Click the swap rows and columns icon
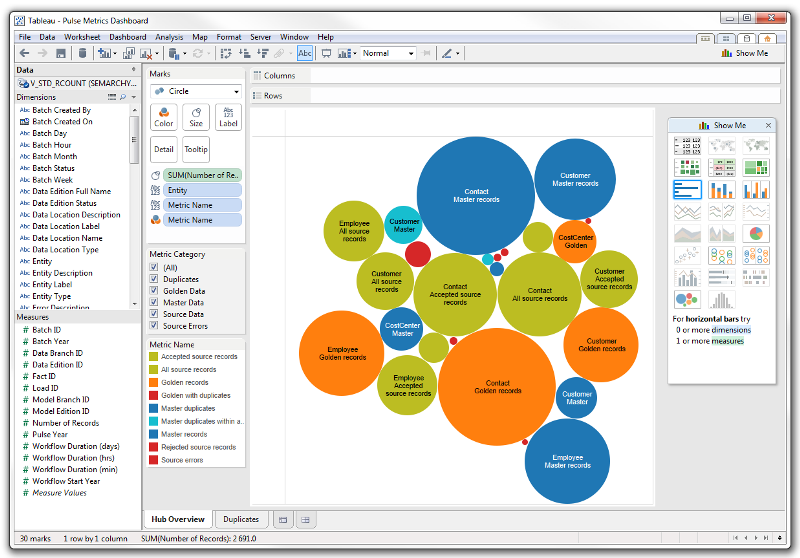Viewport: 800px width, 558px height. coord(226,53)
